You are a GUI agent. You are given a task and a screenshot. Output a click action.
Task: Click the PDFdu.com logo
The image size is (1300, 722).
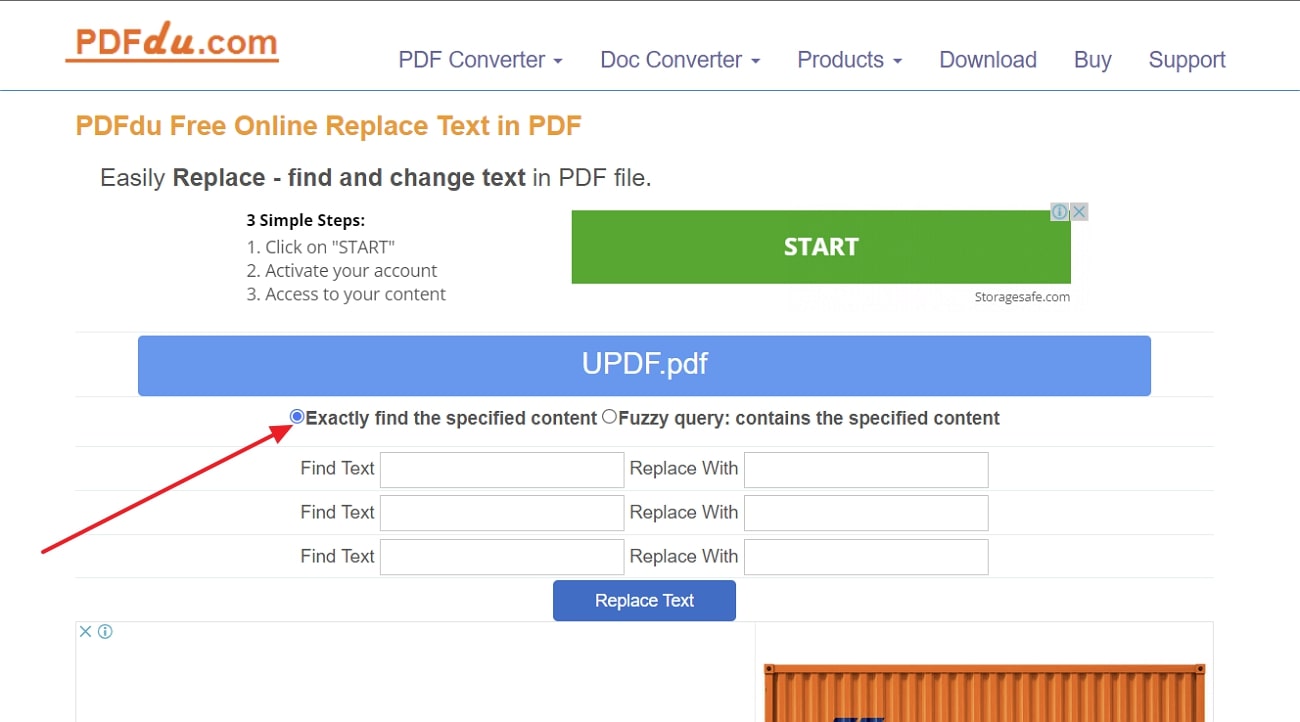coord(171,42)
